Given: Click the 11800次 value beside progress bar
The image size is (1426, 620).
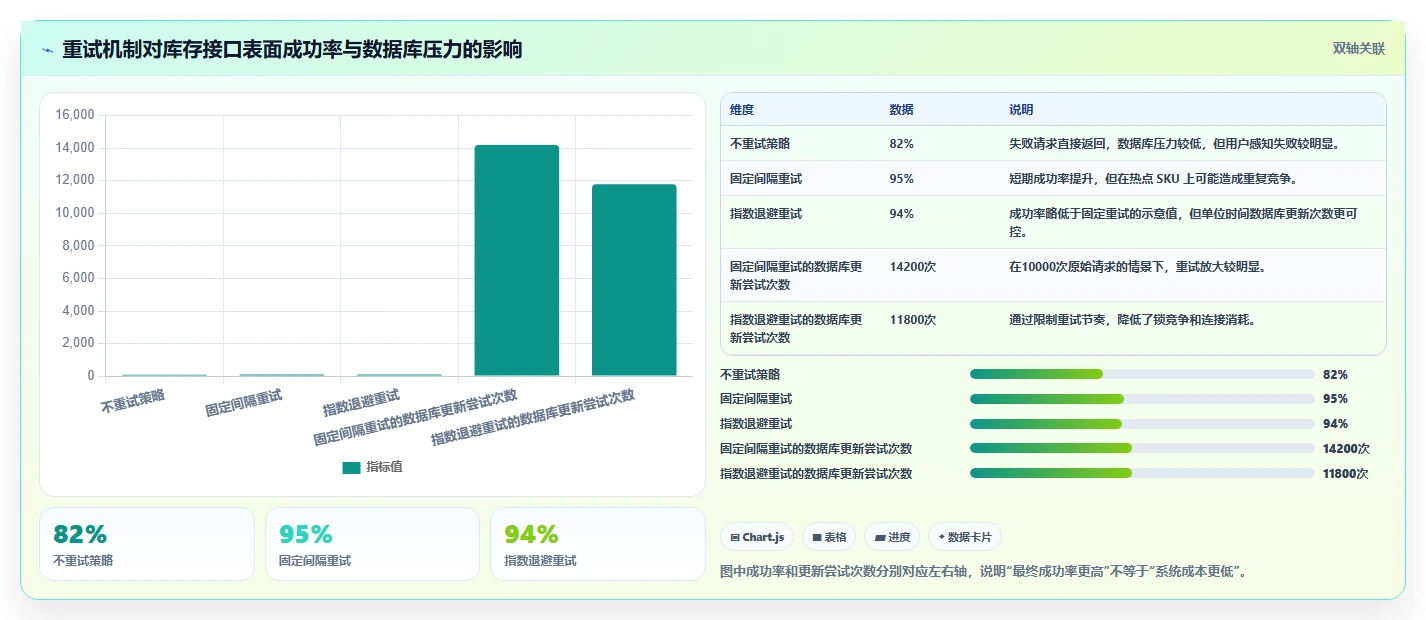Looking at the screenshot, I should point(1345,473).
